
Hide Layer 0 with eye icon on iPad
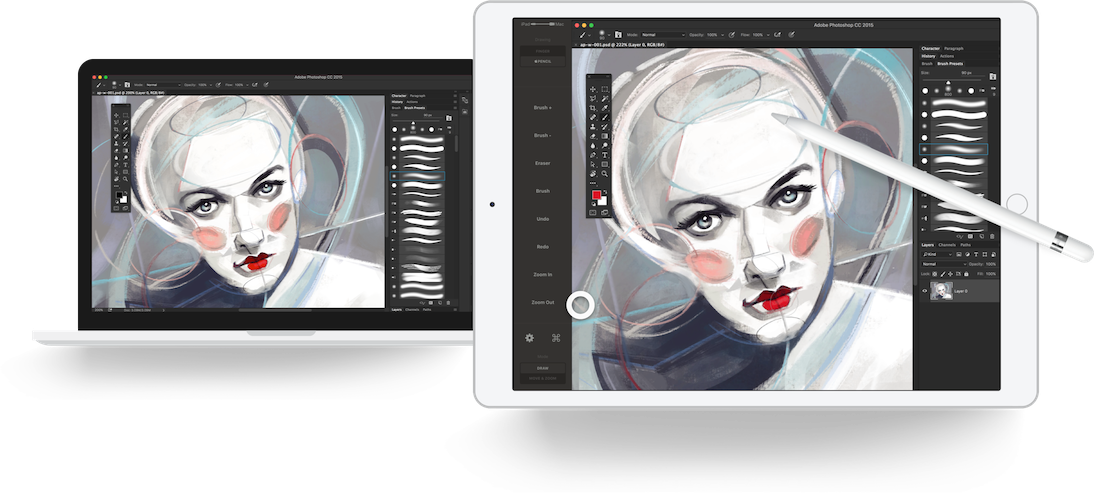coord(925,291)
